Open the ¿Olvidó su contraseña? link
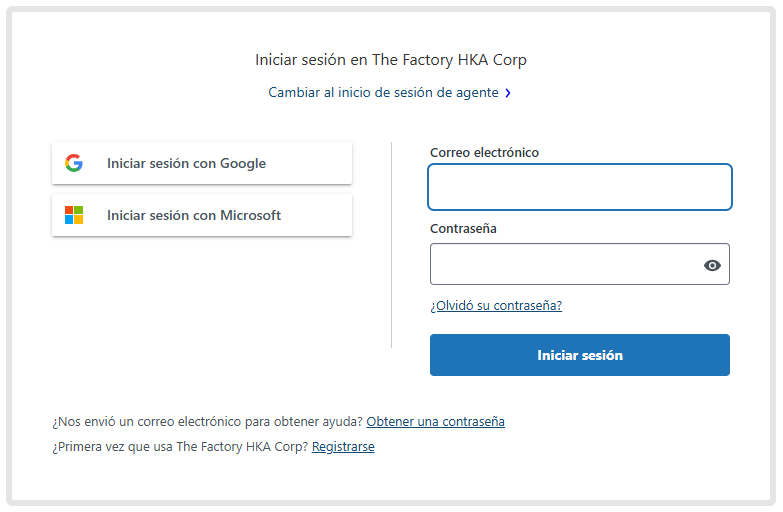 [x=496, y=306]
